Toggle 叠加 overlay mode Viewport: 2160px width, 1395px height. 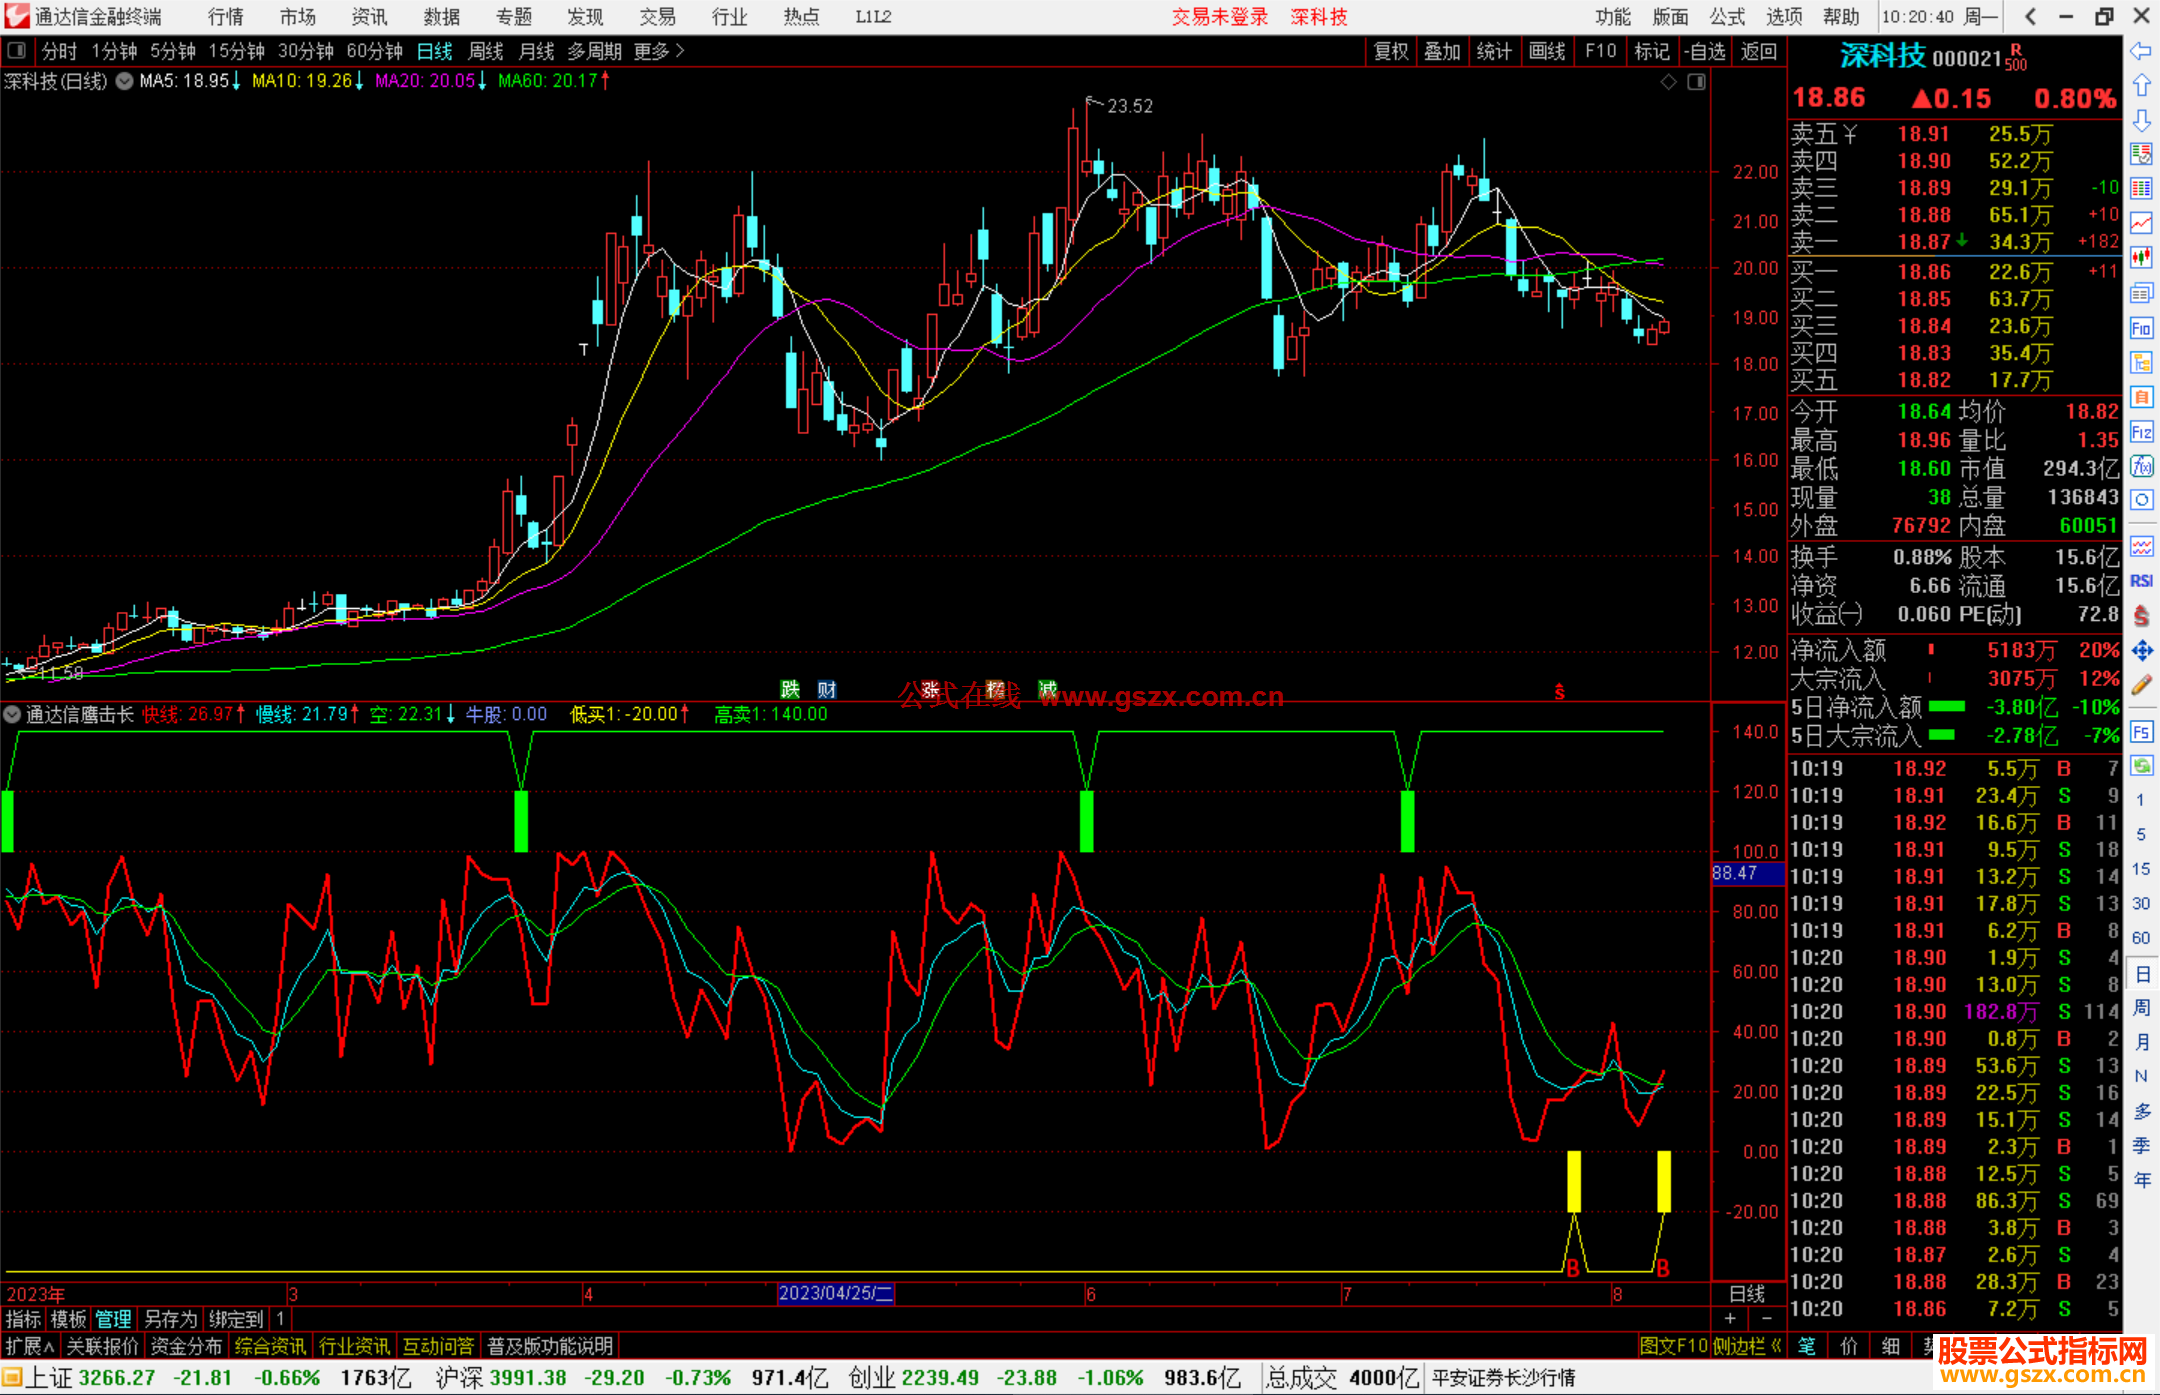coord(1442,51)
